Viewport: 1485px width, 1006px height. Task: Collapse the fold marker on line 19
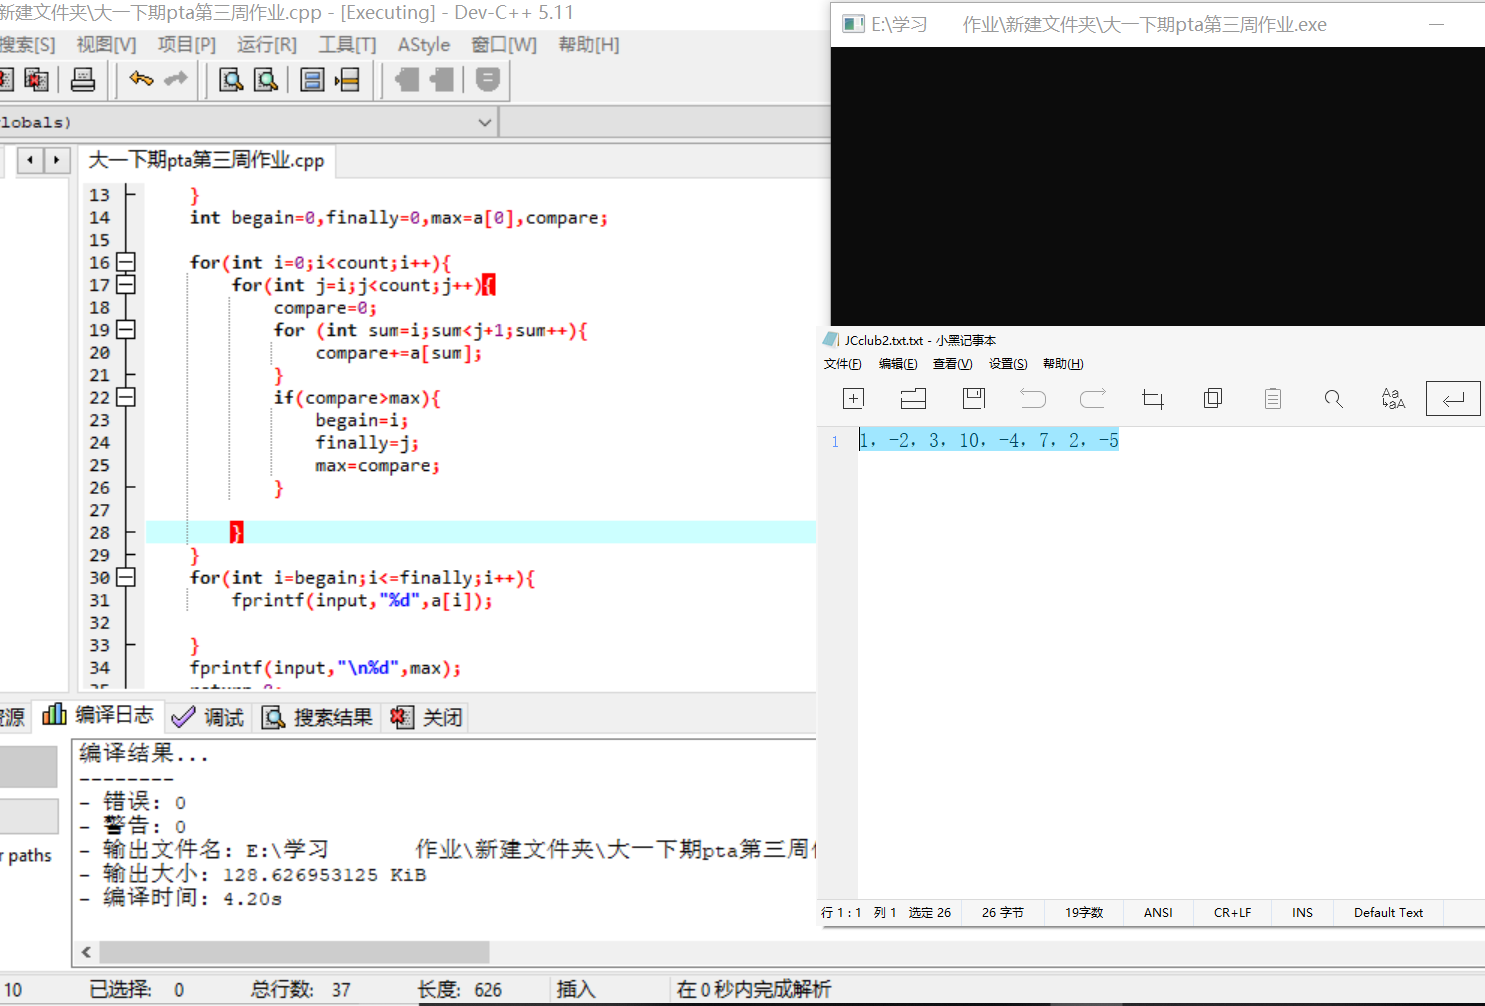point(125,330)
